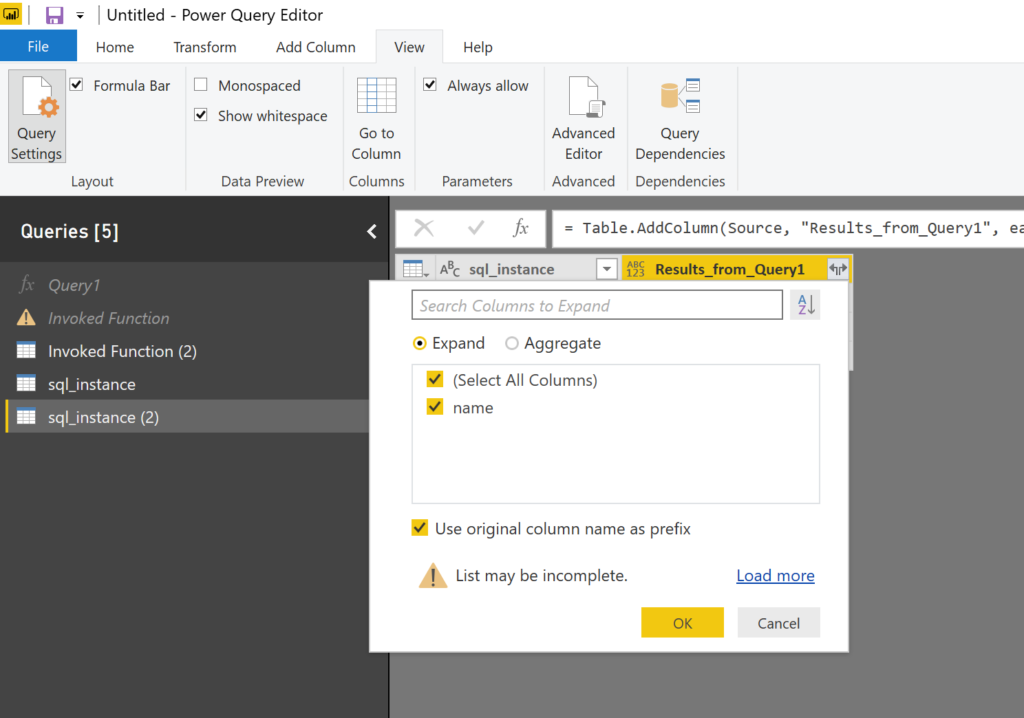Viewport: 1024px width, 718px height.
Task: Click the View ribbon tab
Action: click(409, 47)
